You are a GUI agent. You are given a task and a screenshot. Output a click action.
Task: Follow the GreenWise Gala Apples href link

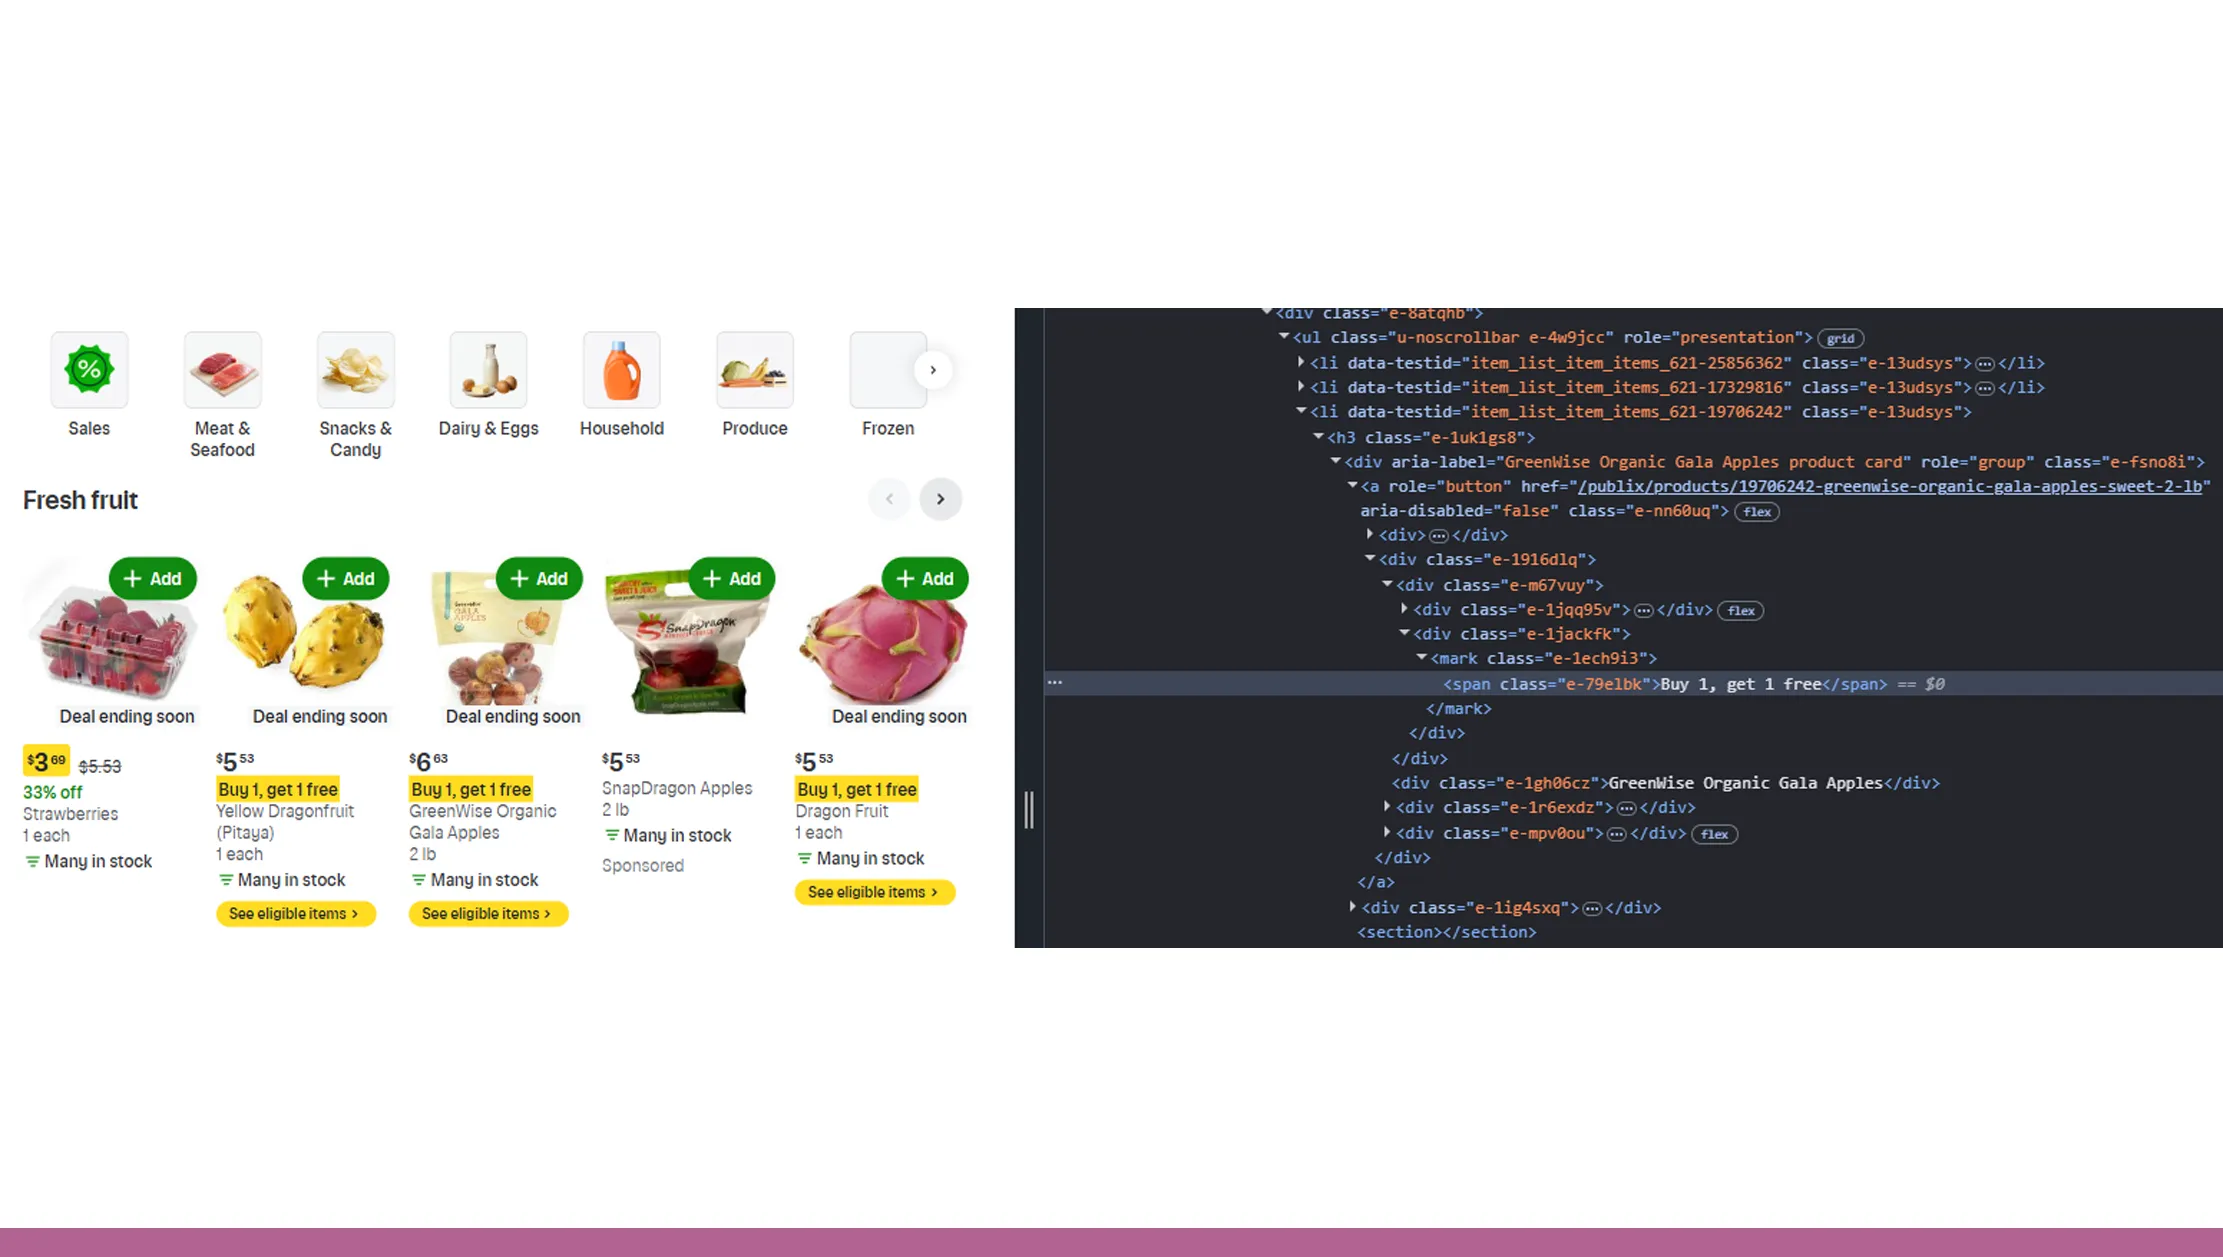[x=1890, y=486]
